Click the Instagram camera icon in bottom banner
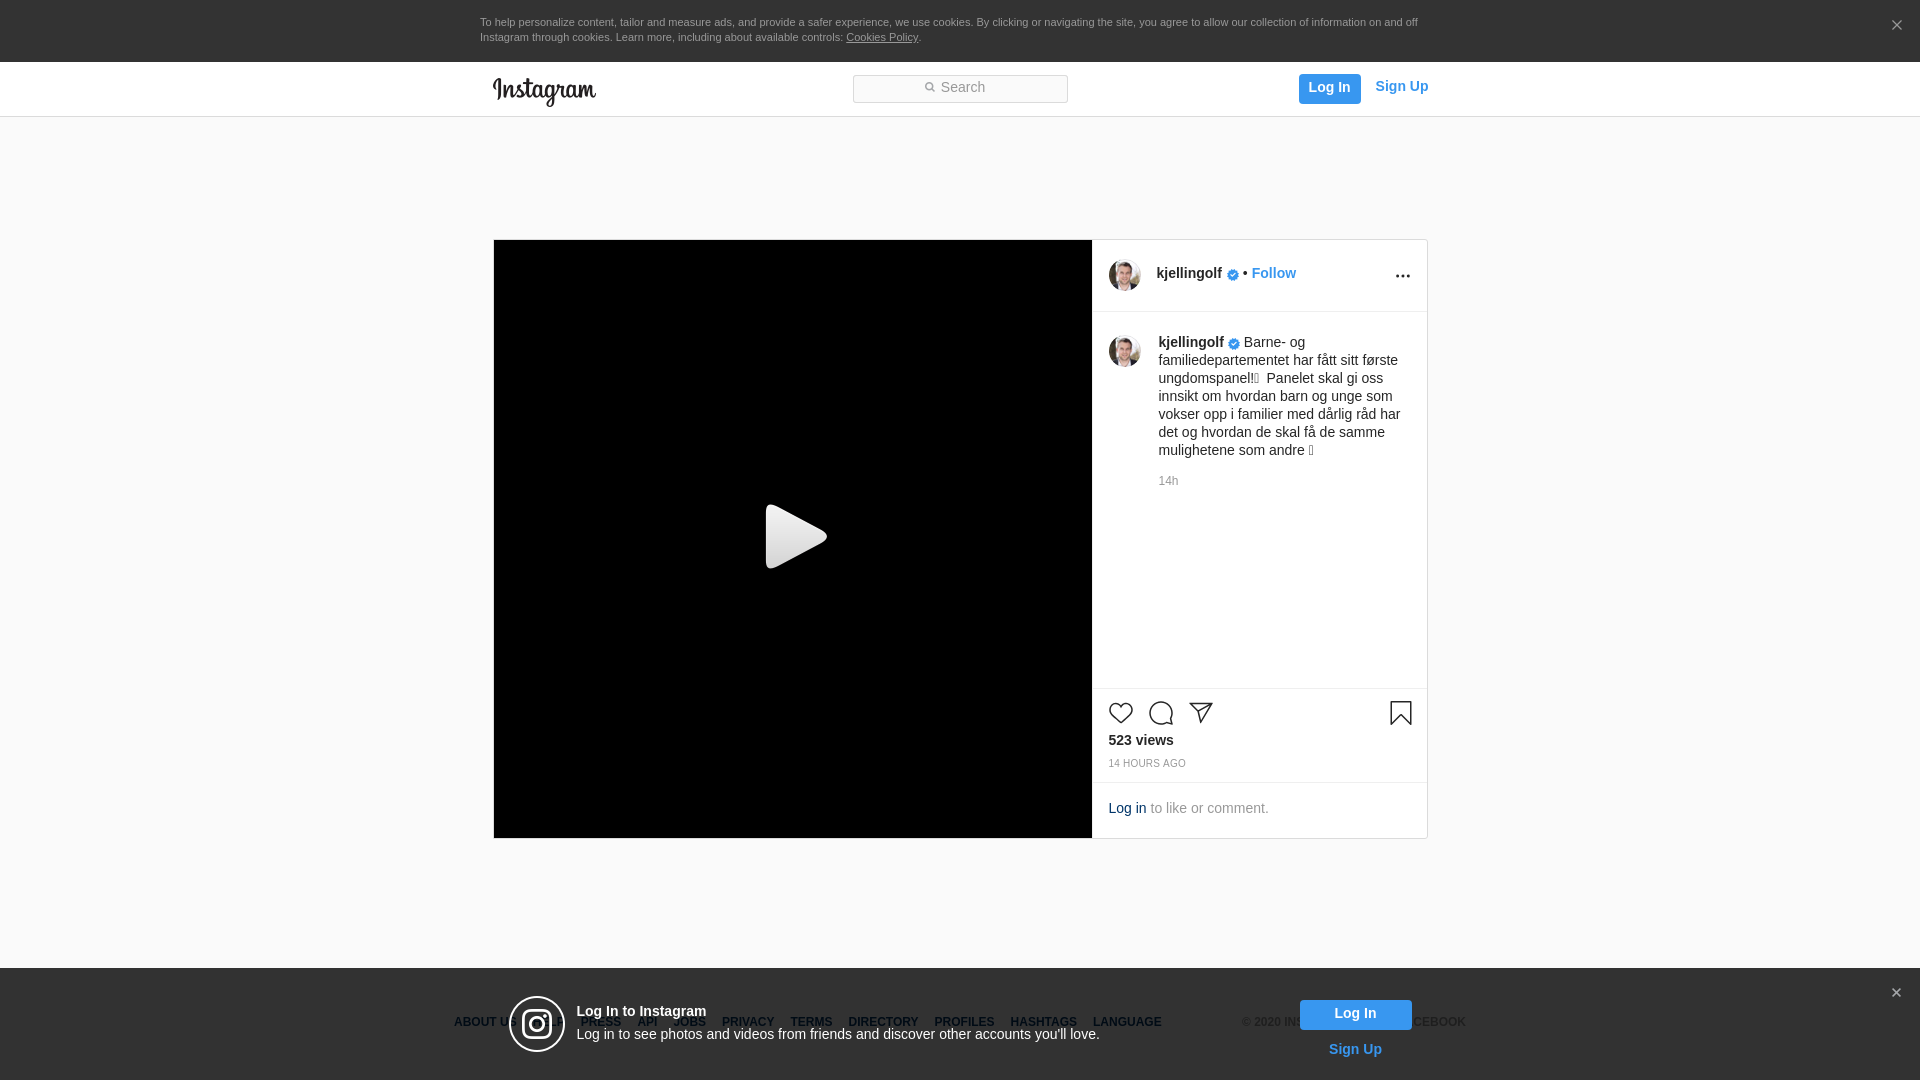1920x1080 pixels. [537, 1024]
